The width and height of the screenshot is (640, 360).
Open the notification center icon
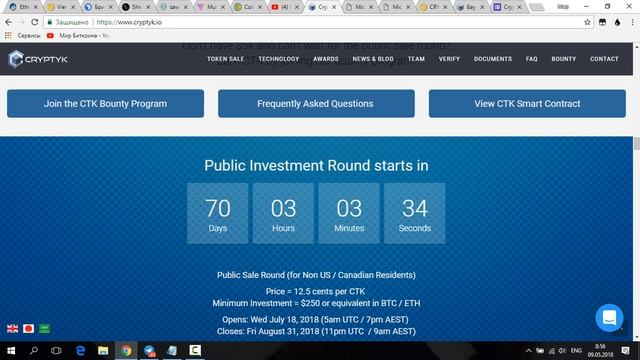tap(625, 351)
